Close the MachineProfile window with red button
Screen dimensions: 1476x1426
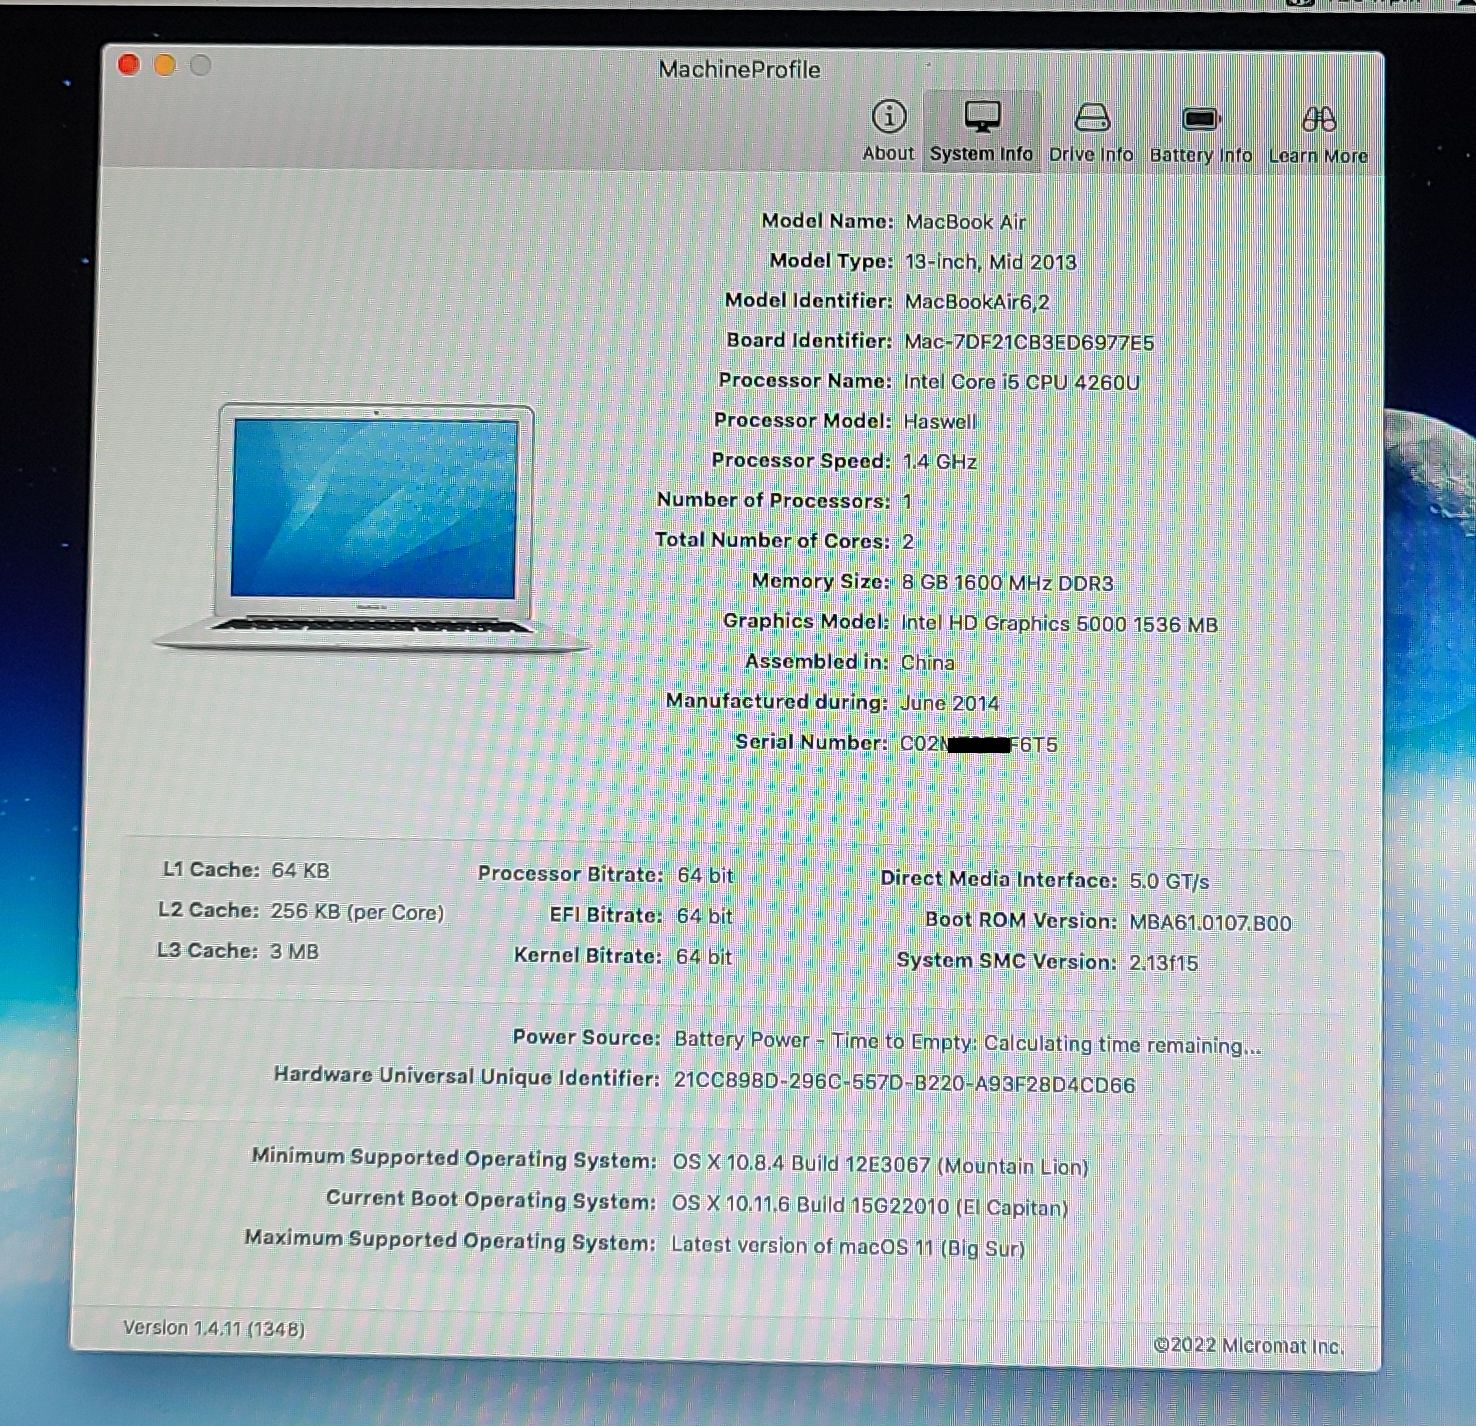pyautogui.click(x=129, y=65)
